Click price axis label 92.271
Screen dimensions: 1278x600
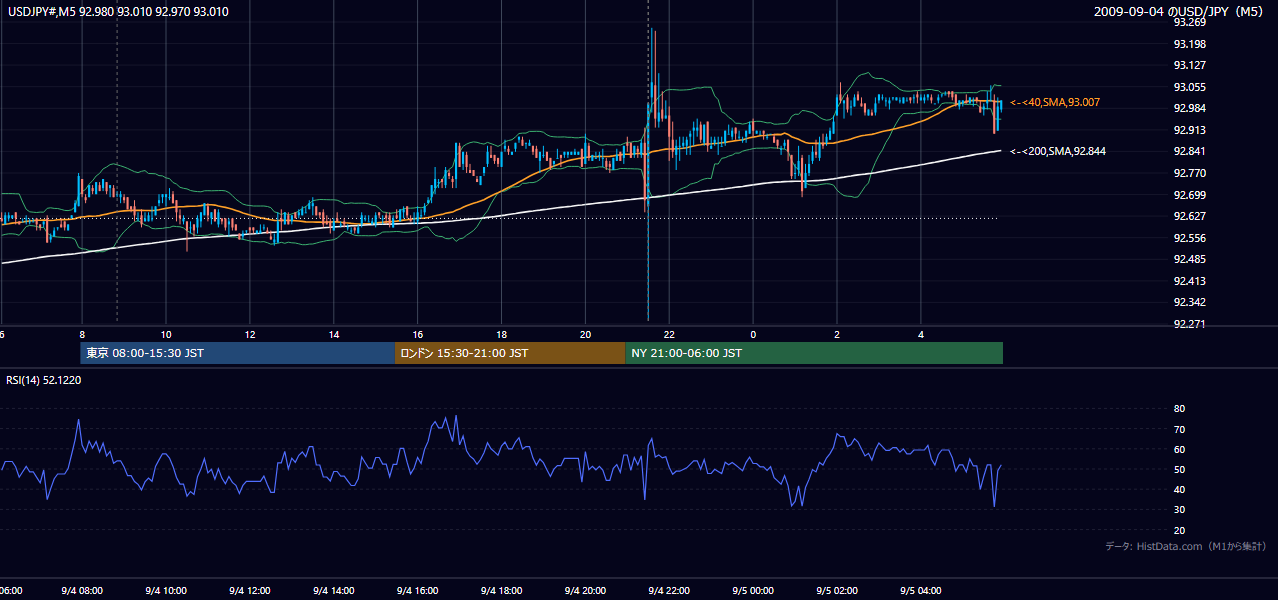(1189, 324)
